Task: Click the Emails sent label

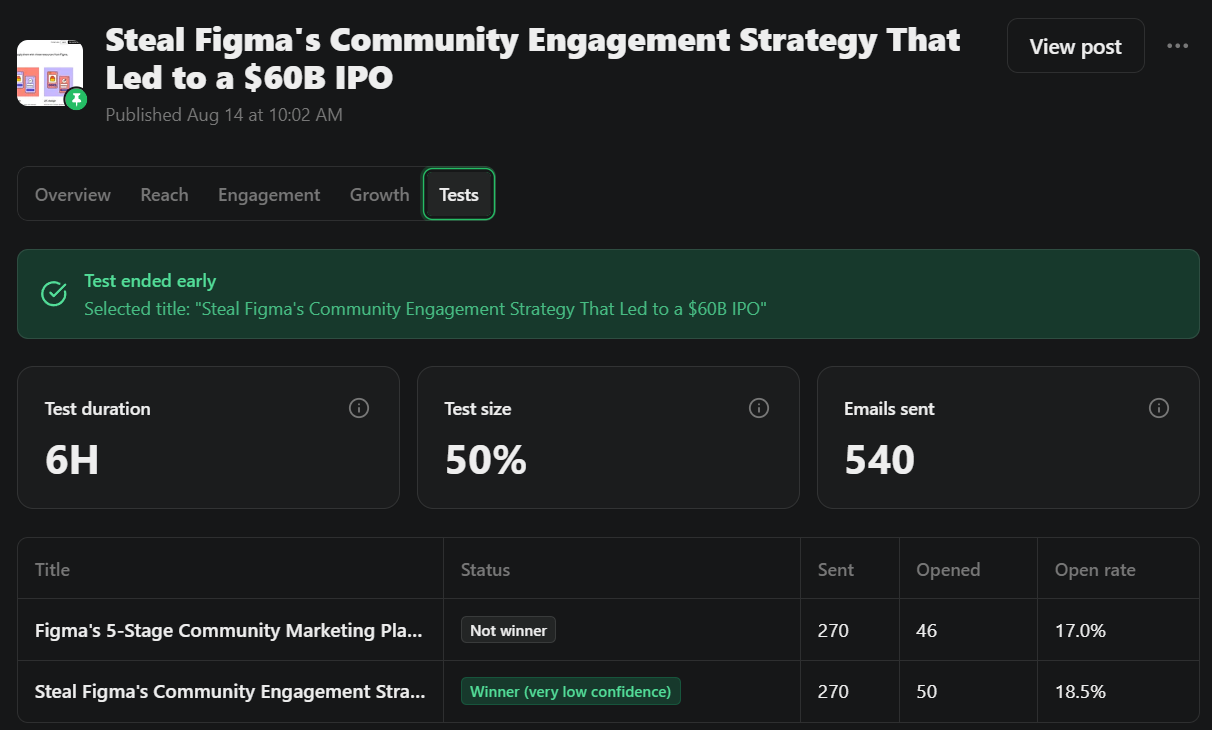Action: point(890,408)
